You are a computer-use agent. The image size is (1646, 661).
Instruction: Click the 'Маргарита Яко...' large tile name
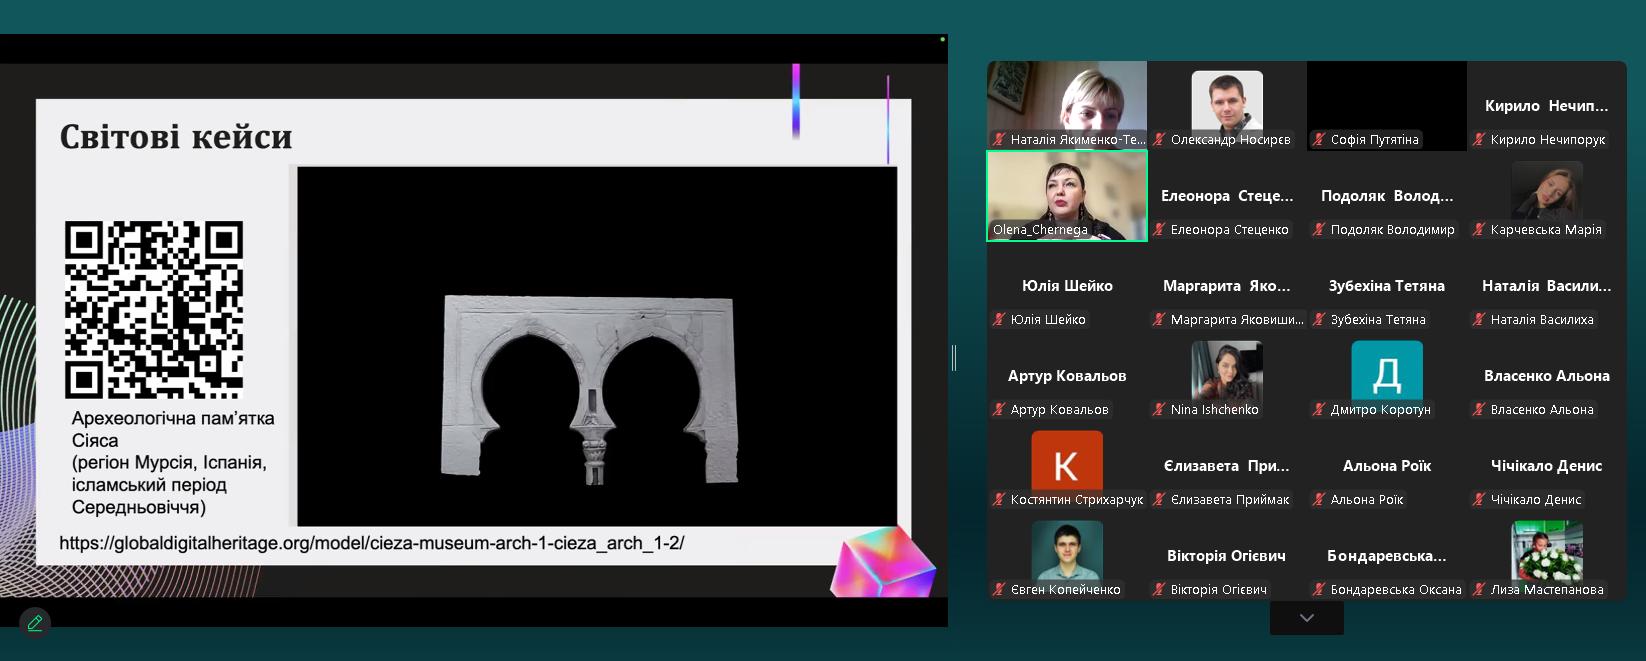1227,286
